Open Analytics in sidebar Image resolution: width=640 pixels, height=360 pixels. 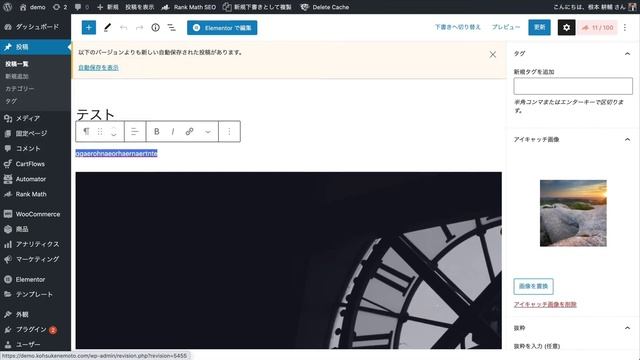(36, 244)
